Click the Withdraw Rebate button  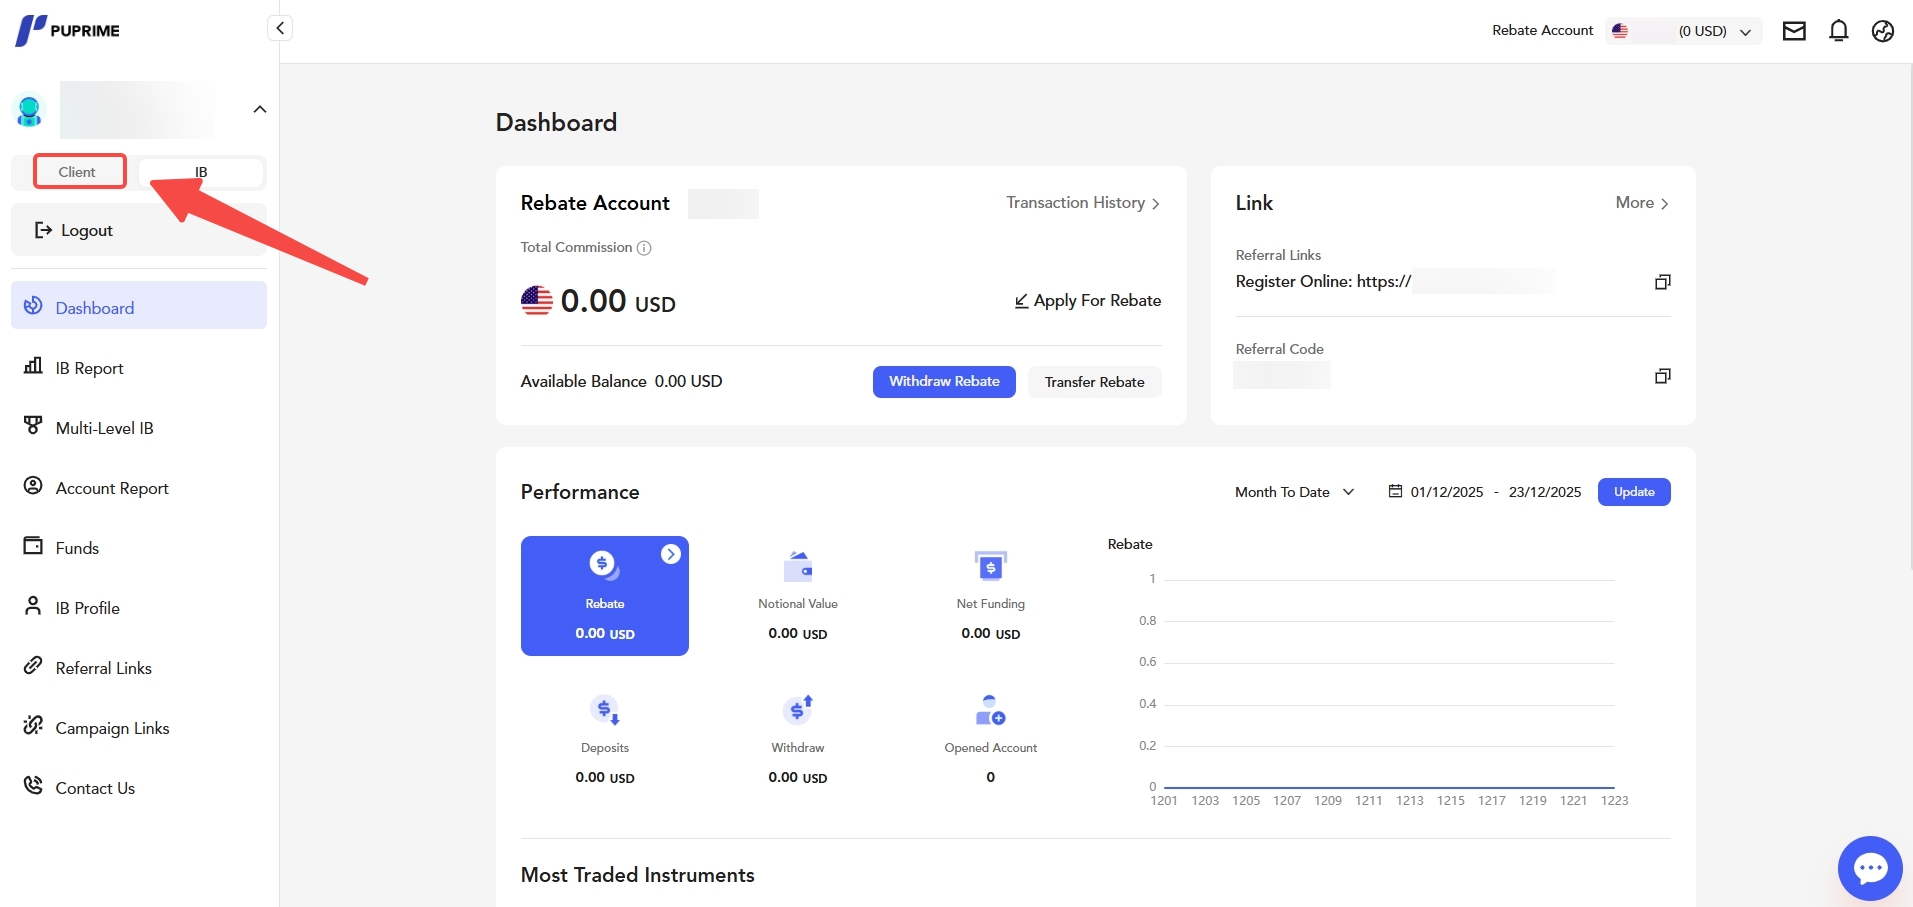click(943, 382)
